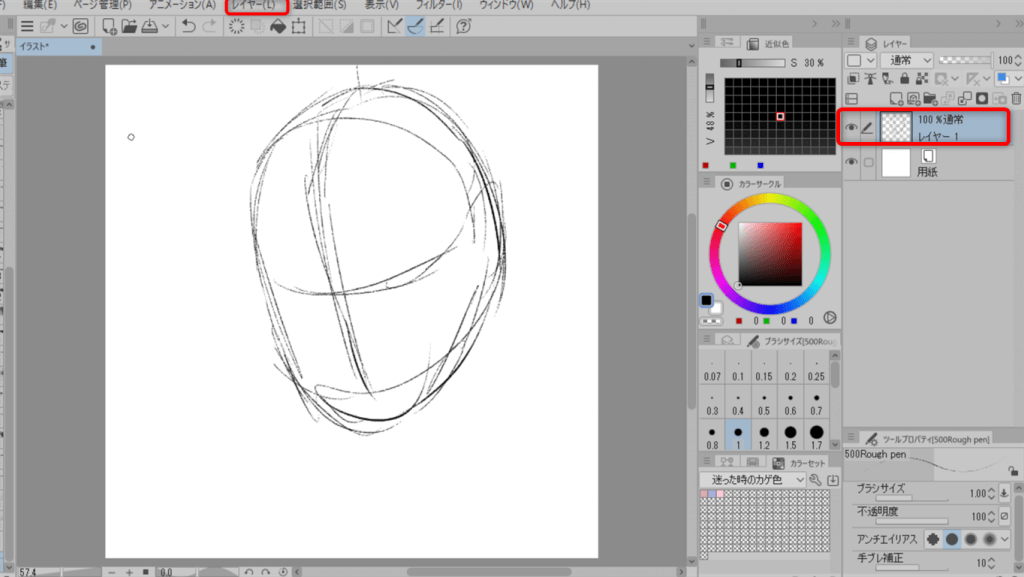Open the palette color dropdown in layer panel
The height and width of the screenshot is (577, 1024).
pyautogui.click(x=860, y=60)
